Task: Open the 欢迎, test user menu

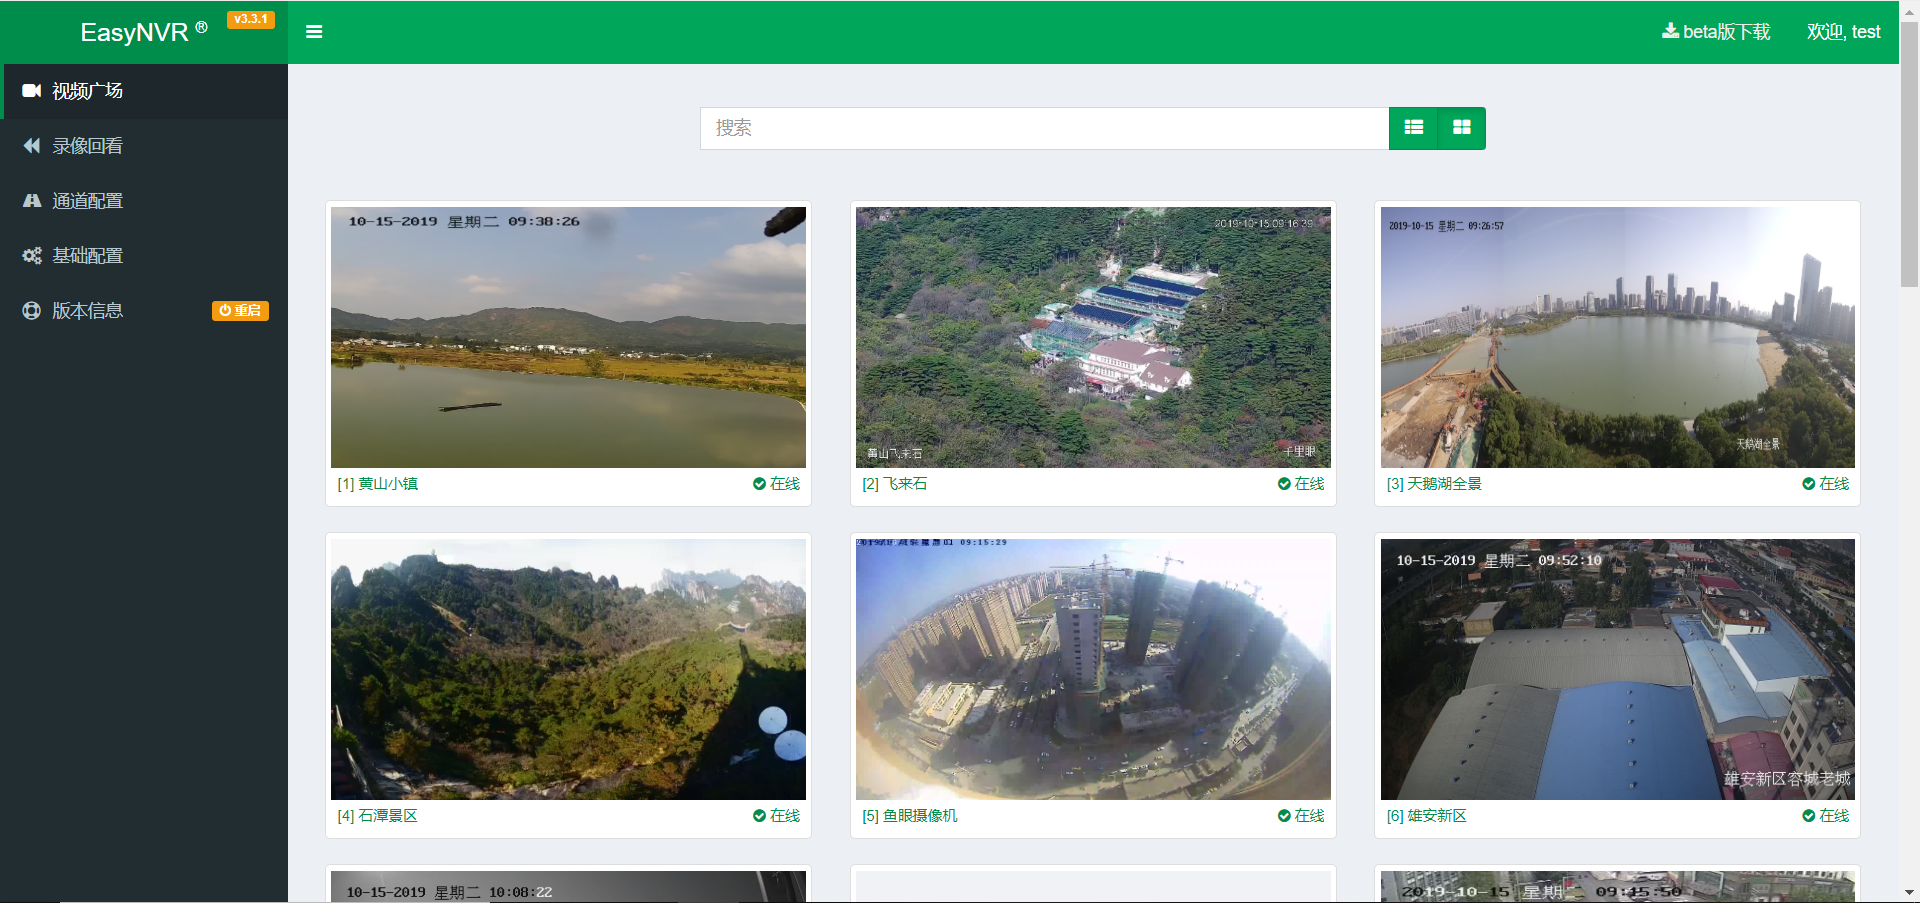Action: [1843, 32]
